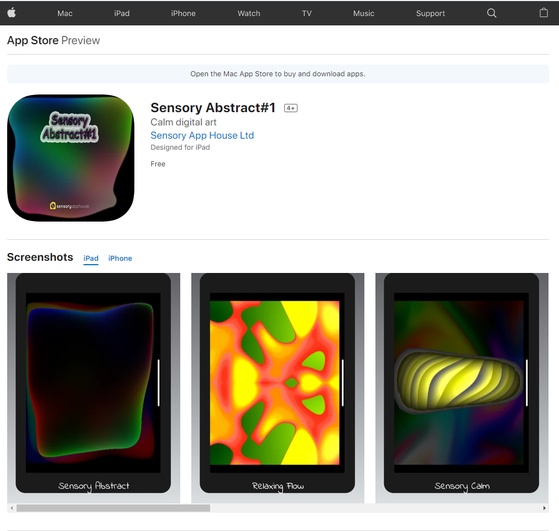Viewport: 559px width, 531px height.
Task: Switch screenshots to the iPhone tab
Action: pos(120,258)
